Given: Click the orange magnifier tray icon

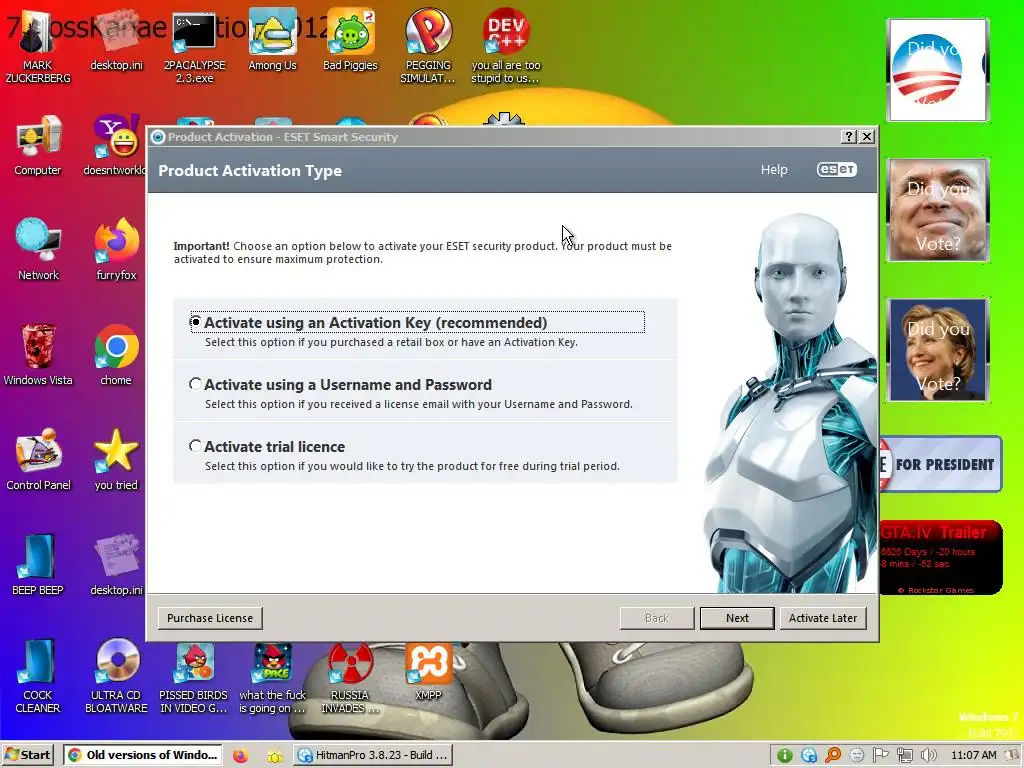Looking at the screenshot, I should pos(833,756).
